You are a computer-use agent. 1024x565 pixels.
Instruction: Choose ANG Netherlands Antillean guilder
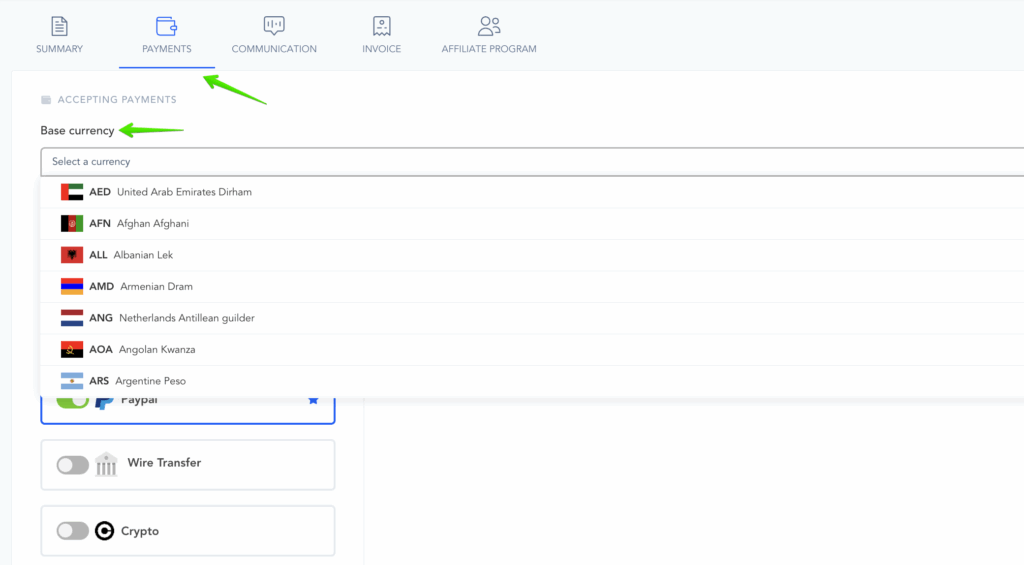186,318
